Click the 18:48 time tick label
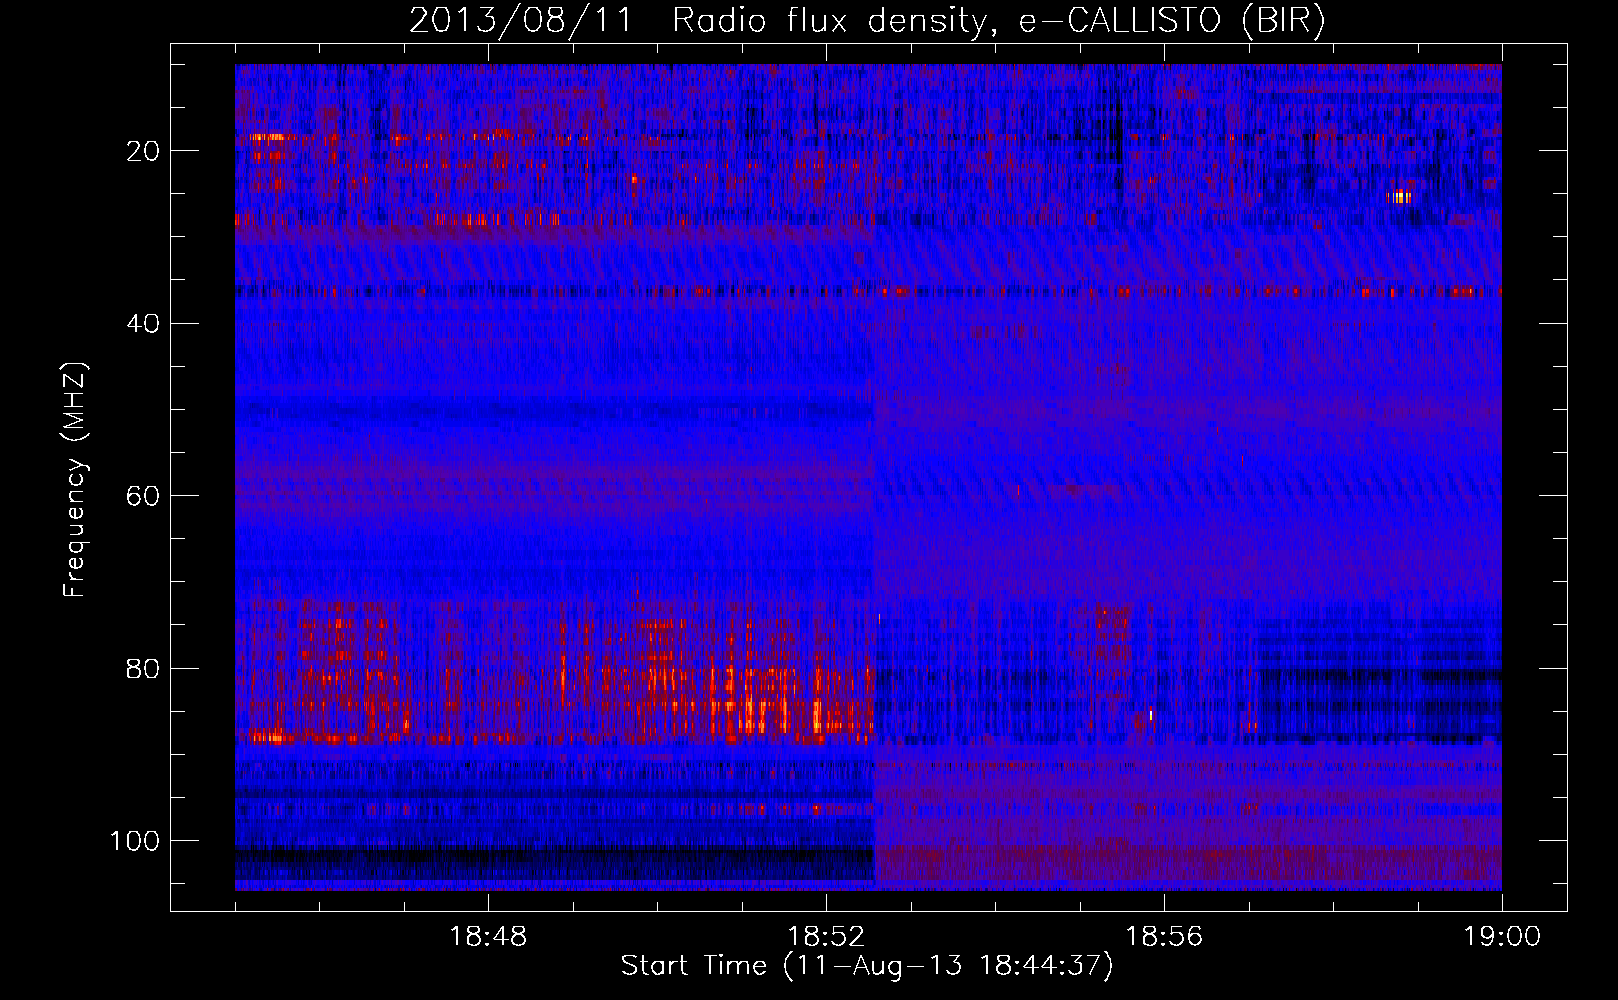 pyautogui.click(x=488, y=937)
